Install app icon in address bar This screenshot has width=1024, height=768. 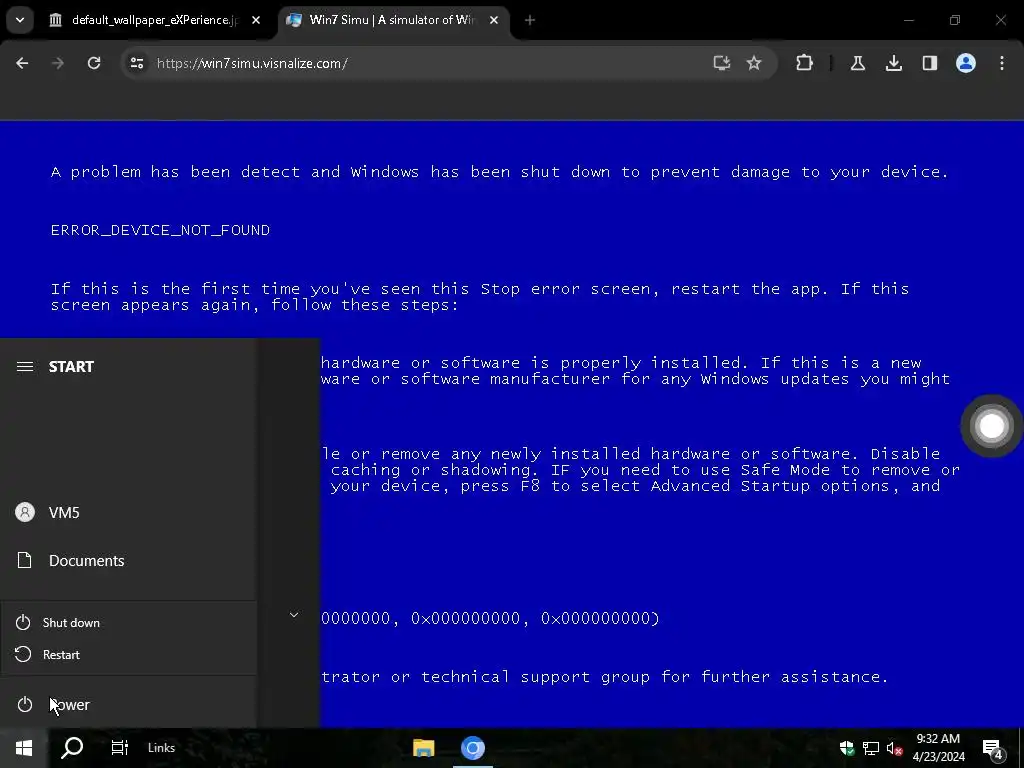coord(722,63)
